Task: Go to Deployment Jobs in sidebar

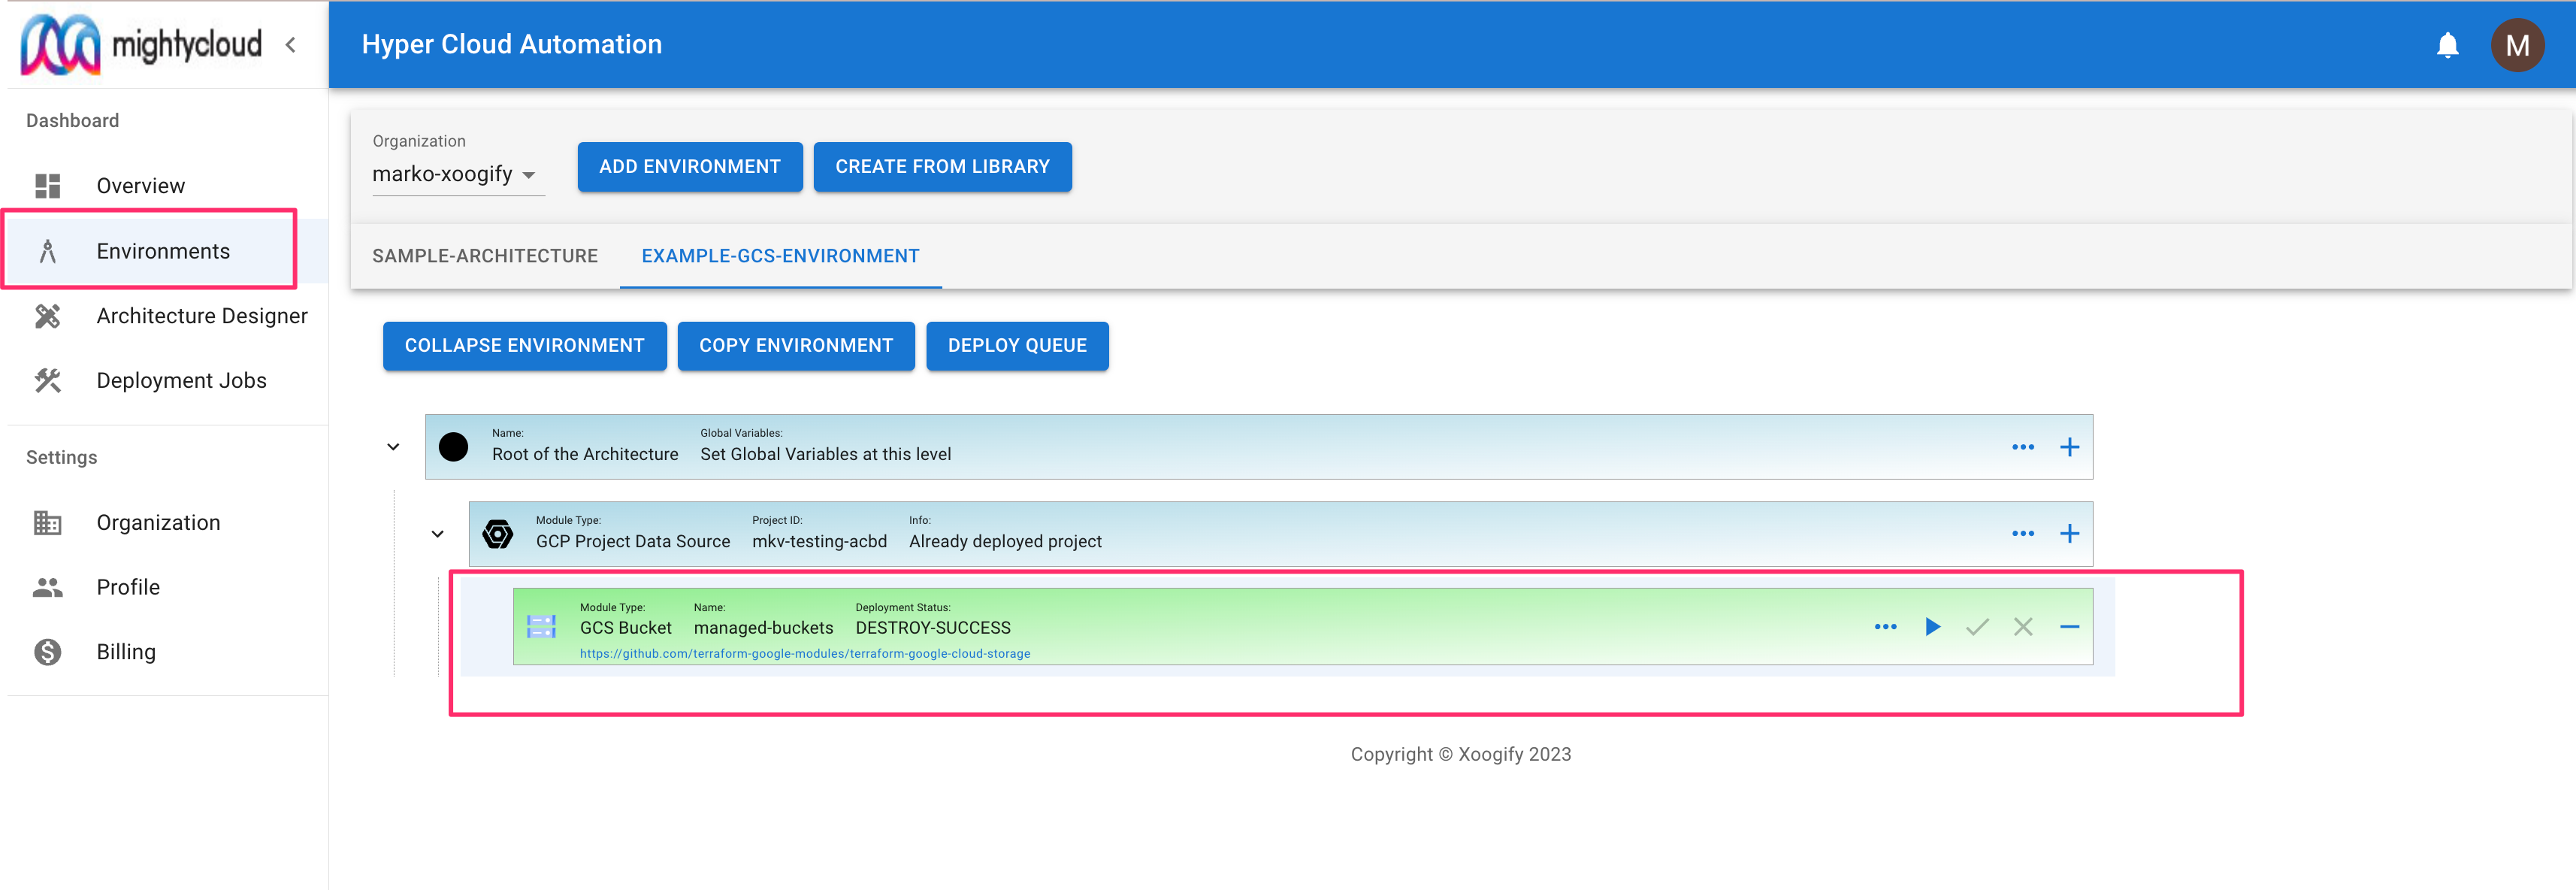Action: pos(181,381)
